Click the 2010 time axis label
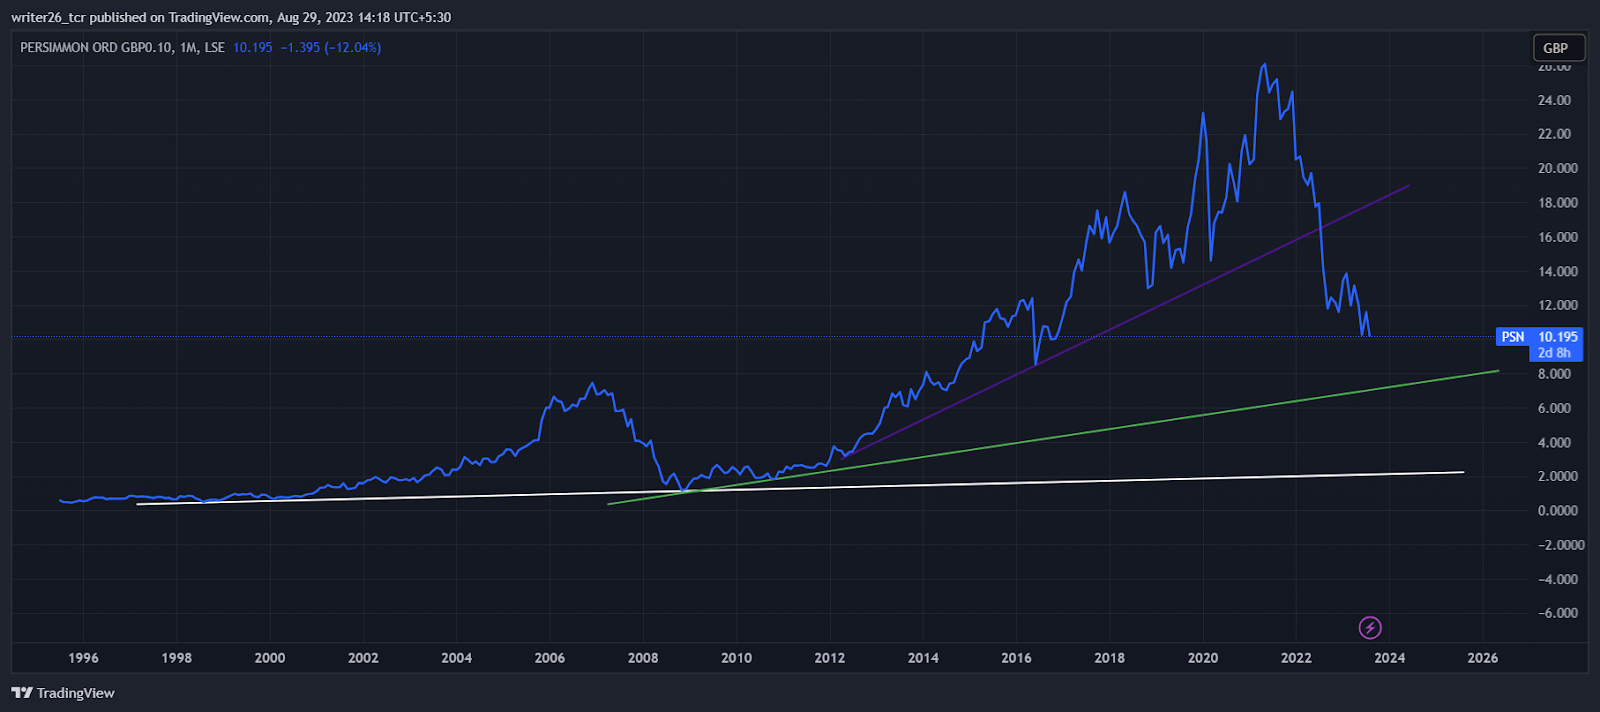1600x712 pixels. 737,658
